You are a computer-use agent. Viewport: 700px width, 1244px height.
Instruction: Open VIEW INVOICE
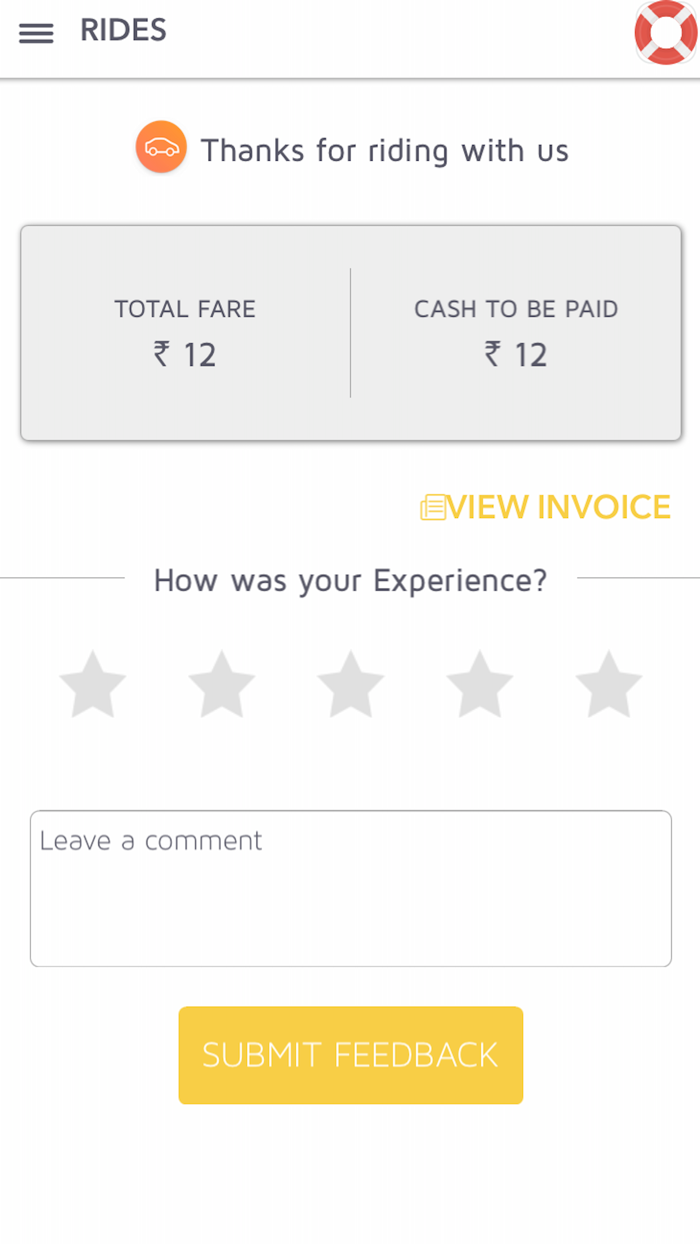(x=560, y=507)
